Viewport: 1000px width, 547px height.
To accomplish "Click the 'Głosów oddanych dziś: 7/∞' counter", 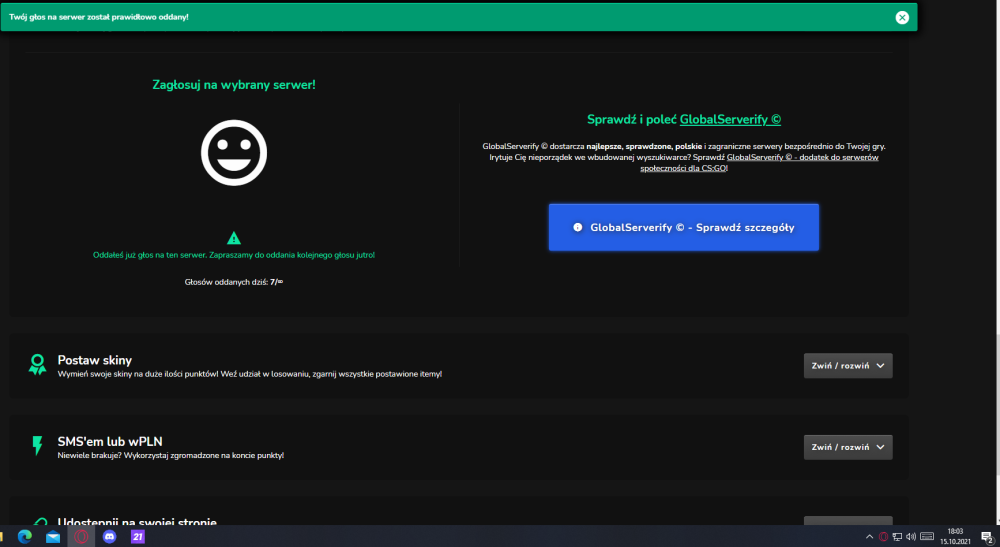I will (x=234, y=282).
